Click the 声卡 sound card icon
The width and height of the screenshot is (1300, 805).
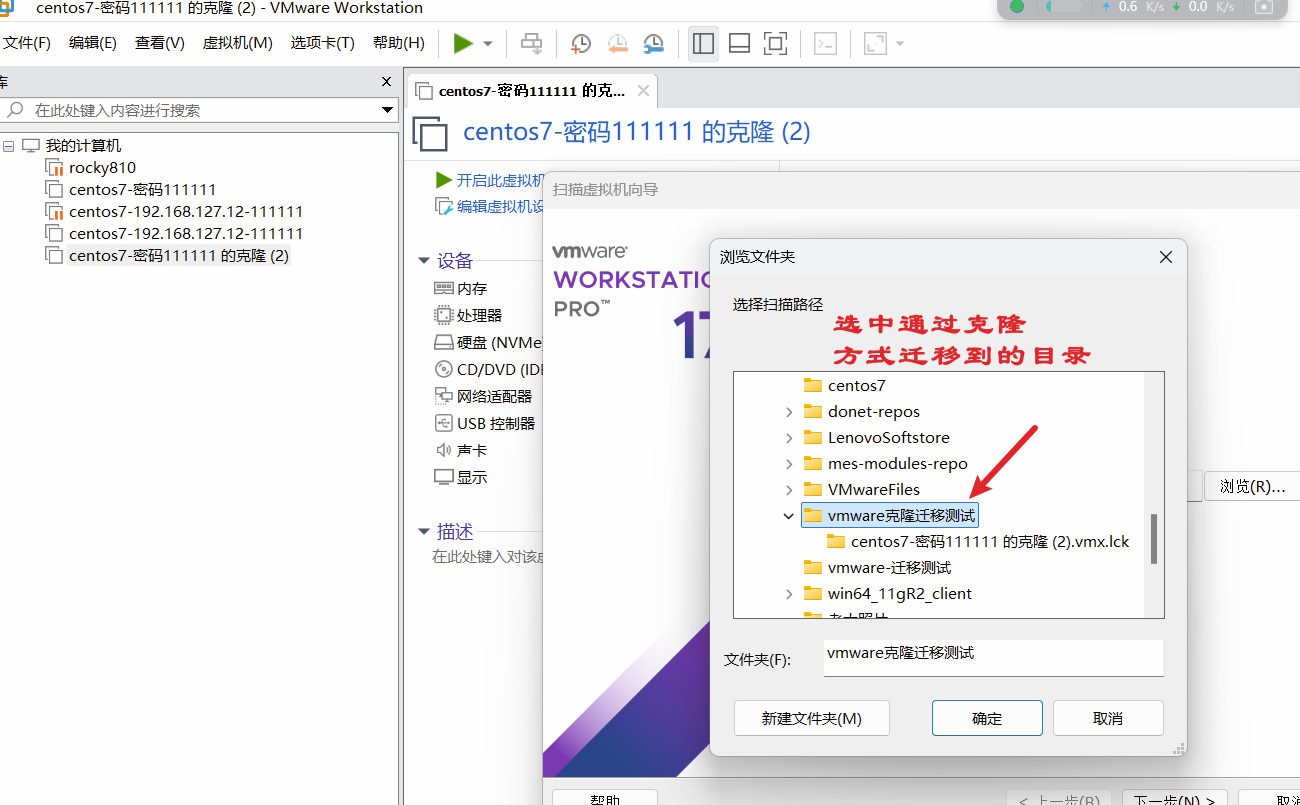pos(444,450)
